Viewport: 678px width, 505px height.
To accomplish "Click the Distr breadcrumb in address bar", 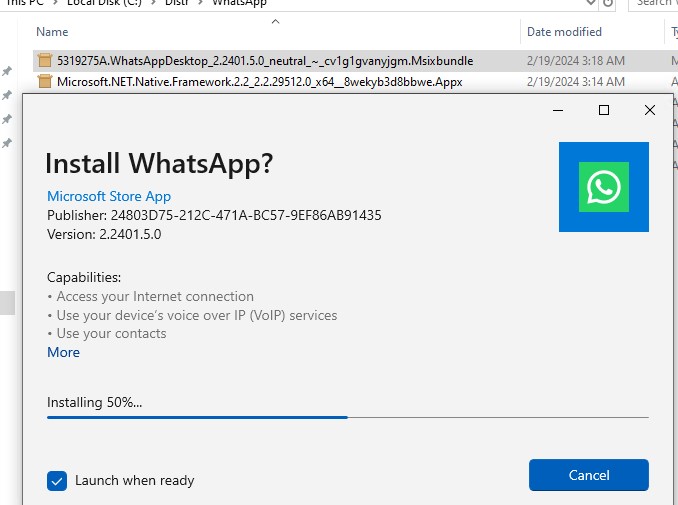I will tap(177, 3).
